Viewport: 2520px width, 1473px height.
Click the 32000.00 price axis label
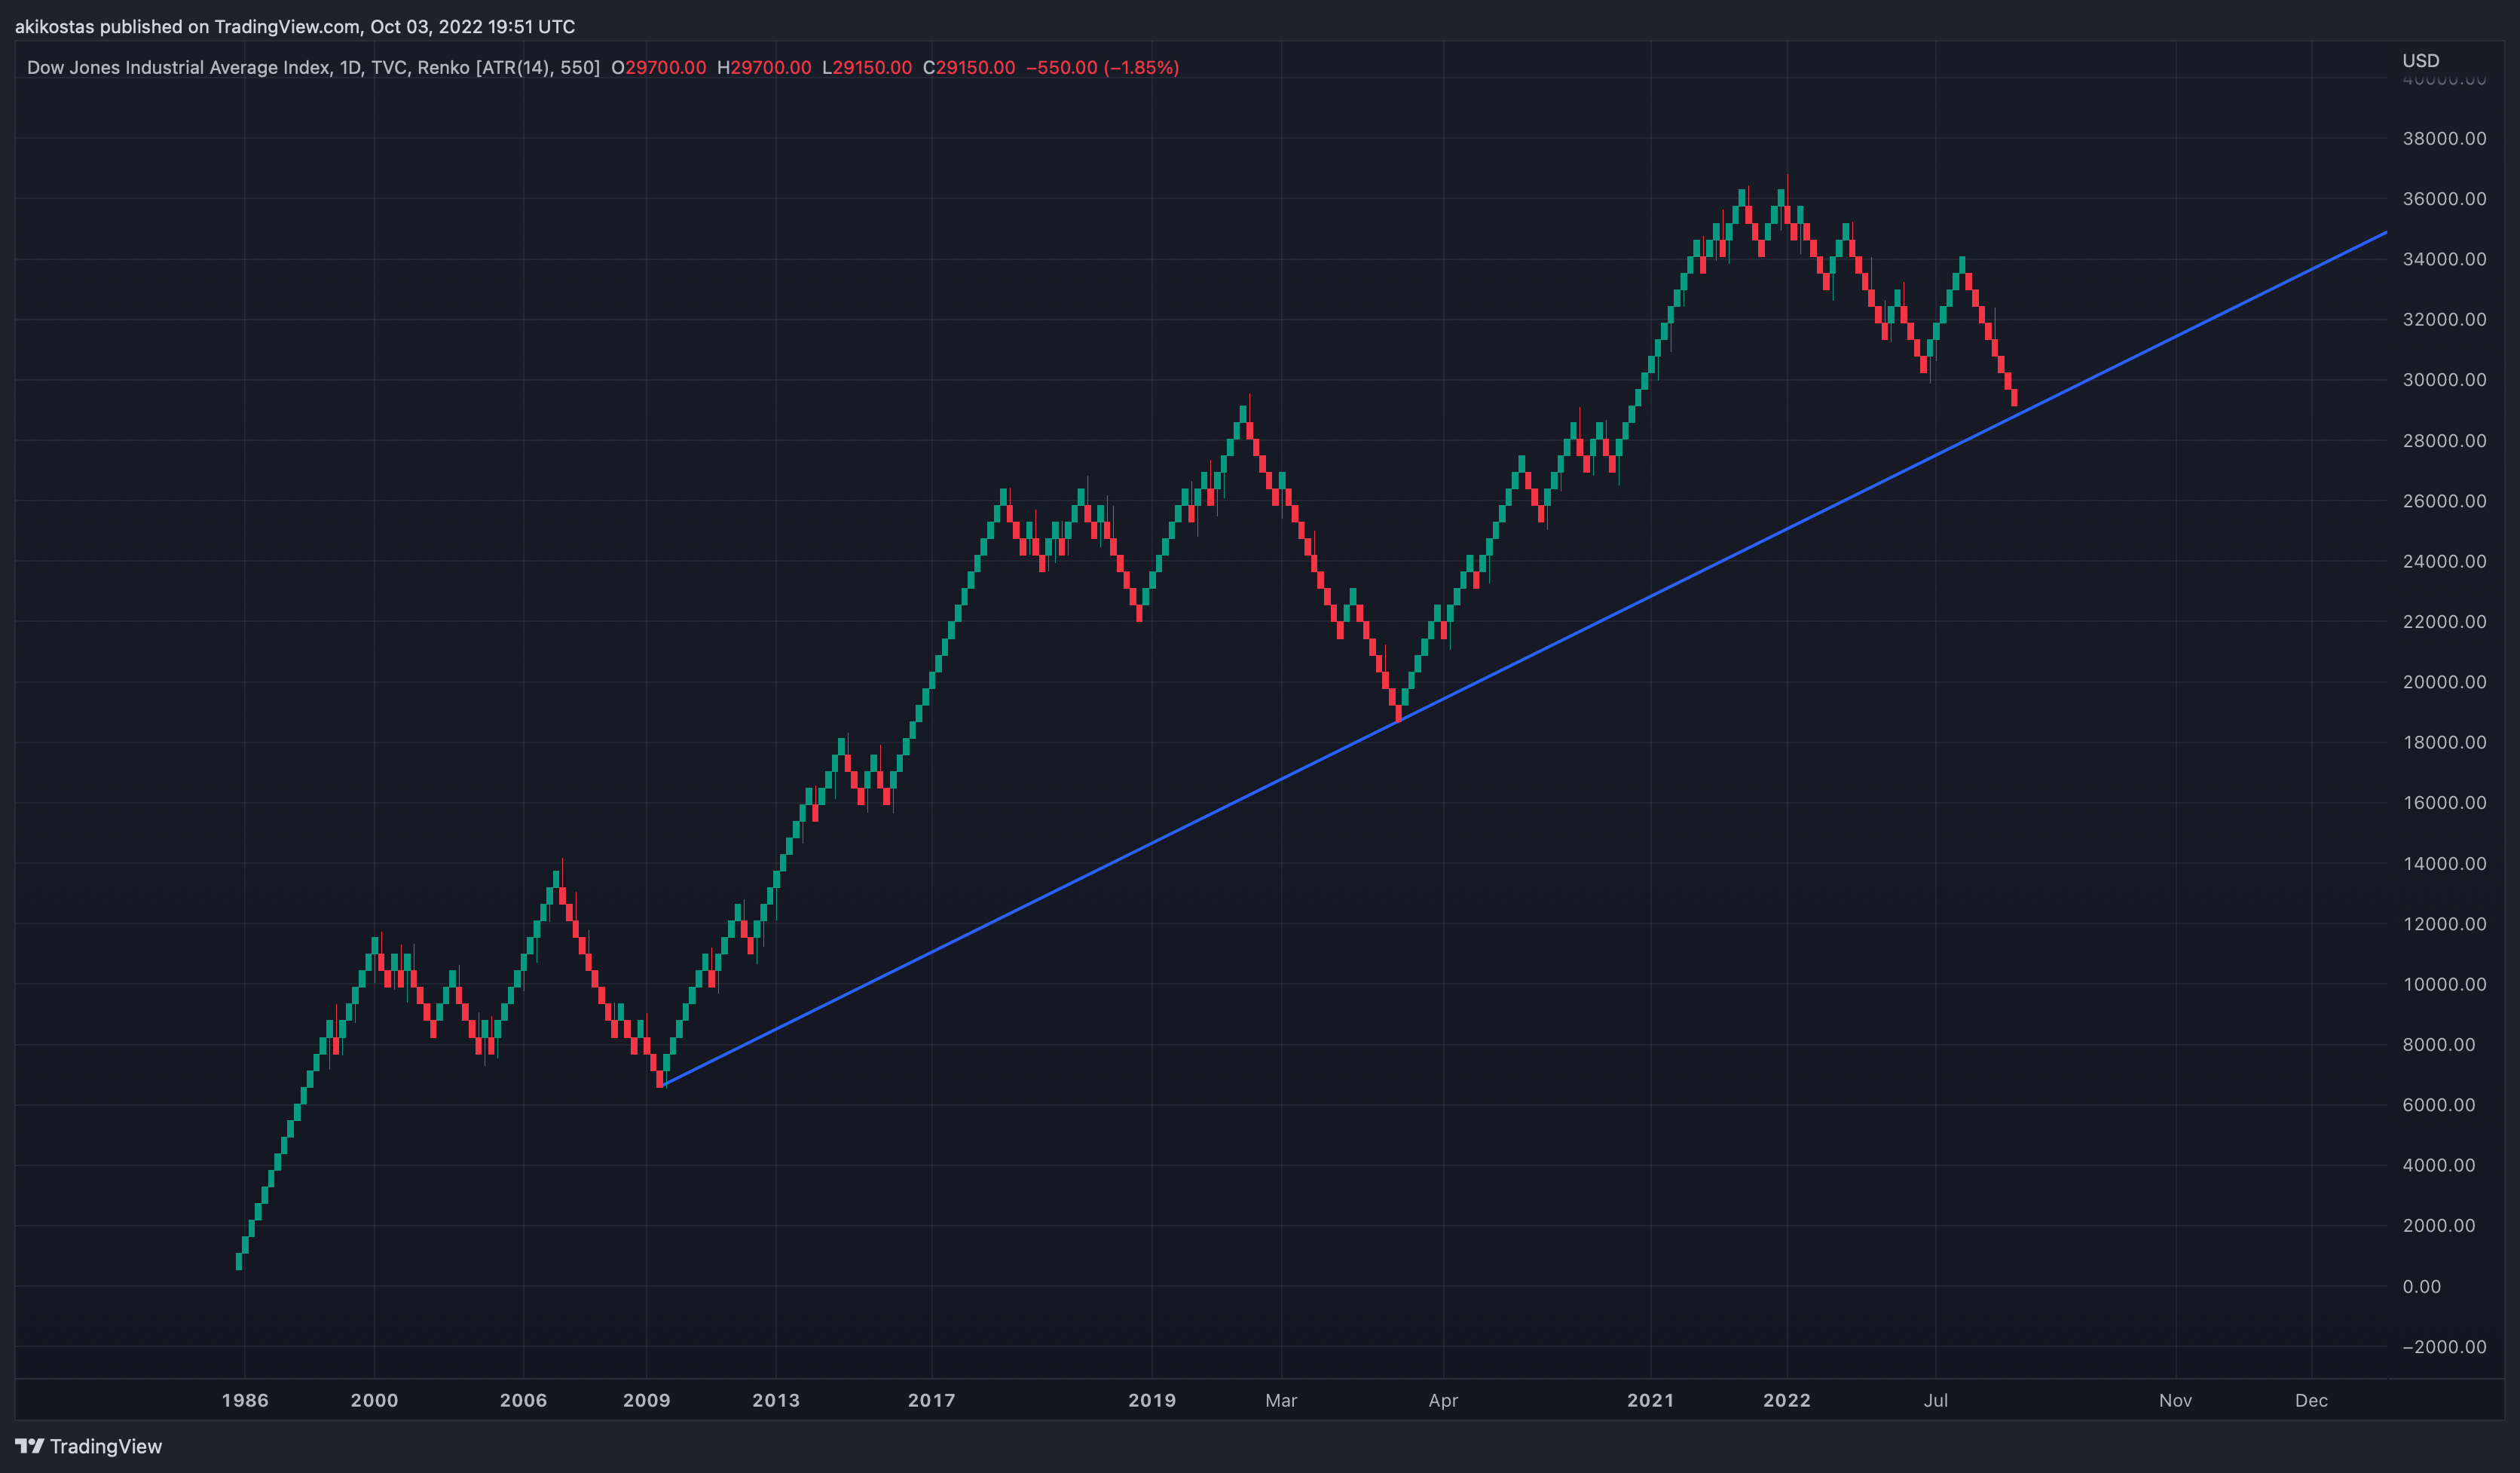point(2444,319)
